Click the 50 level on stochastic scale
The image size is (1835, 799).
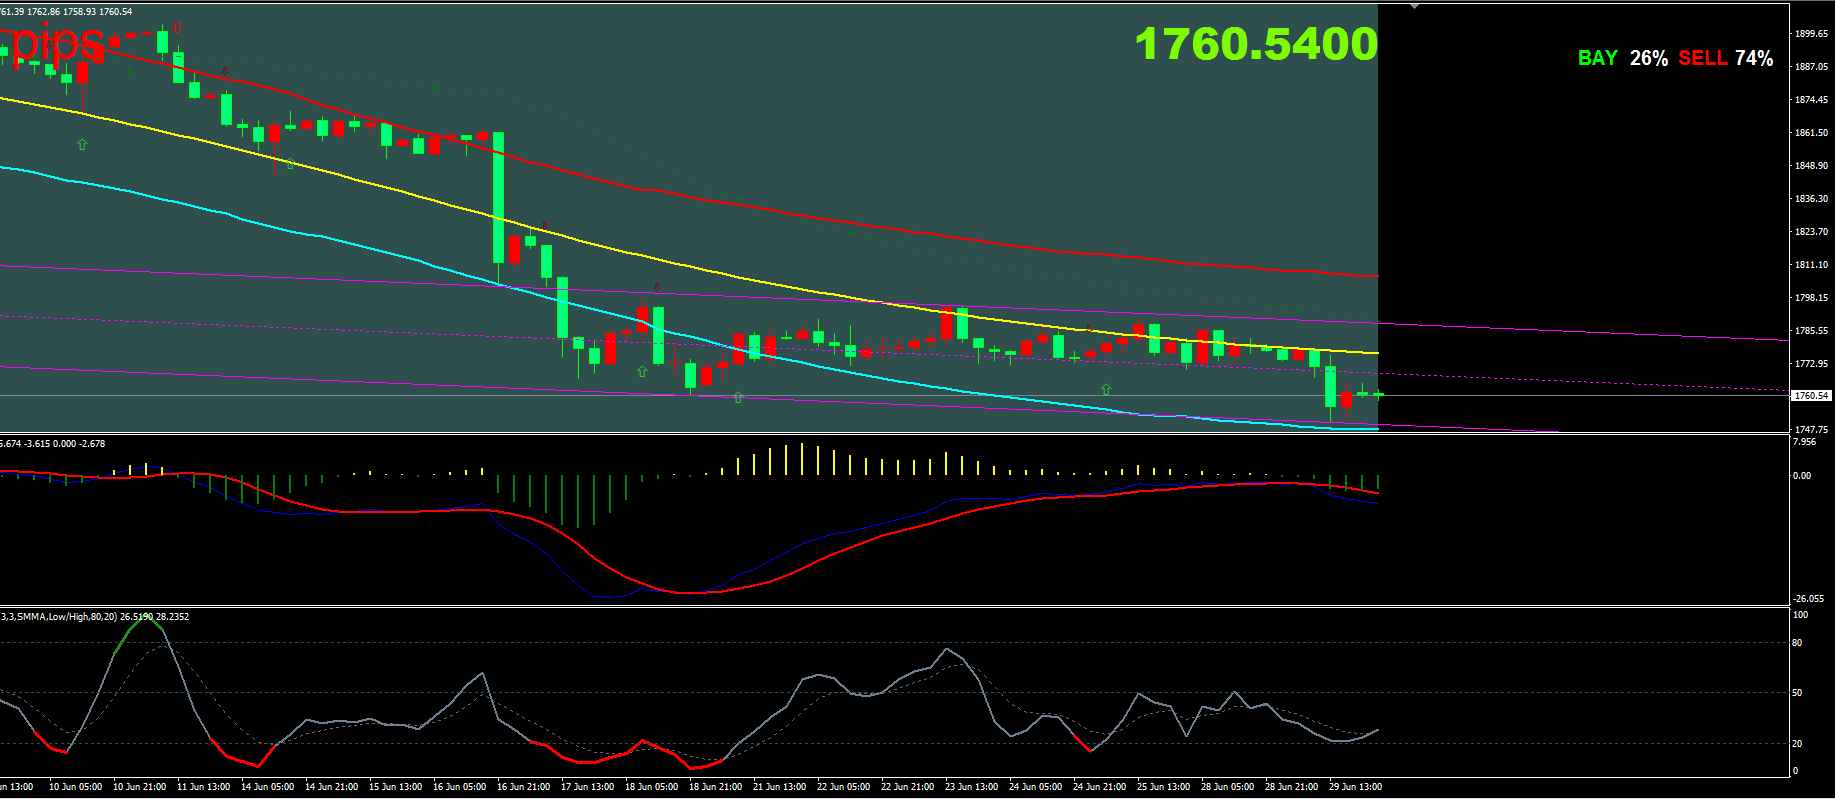(x=1797, y=693)
